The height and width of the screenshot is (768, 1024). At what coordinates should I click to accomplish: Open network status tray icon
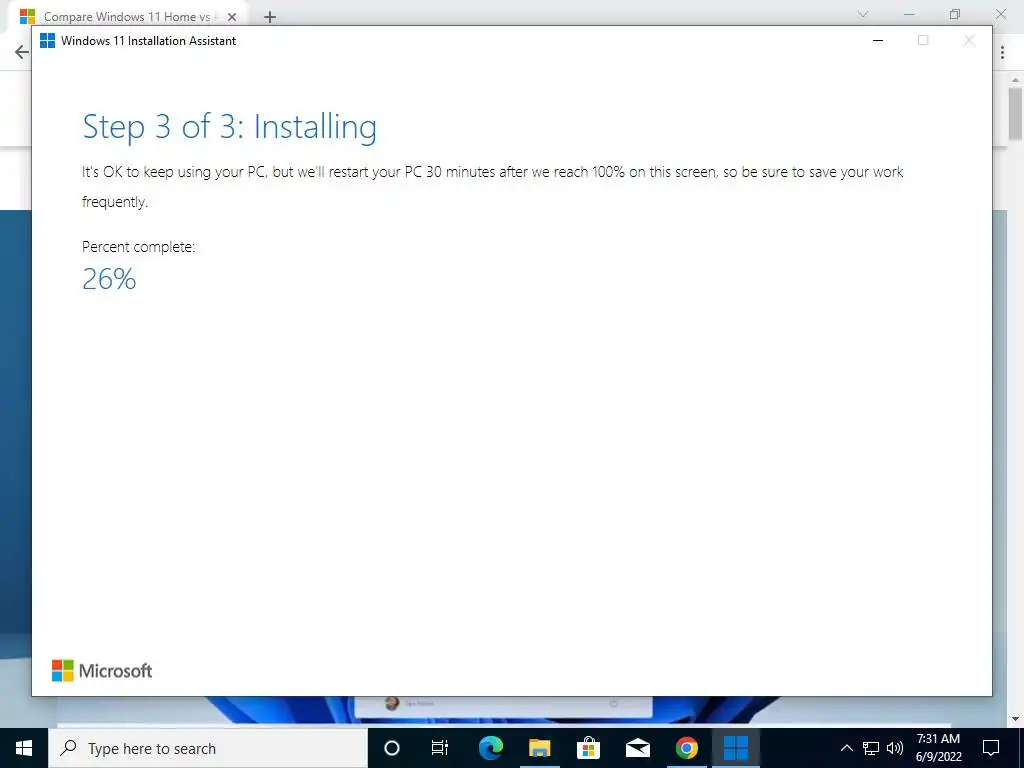pyautogui.click(x=871, y=748)
